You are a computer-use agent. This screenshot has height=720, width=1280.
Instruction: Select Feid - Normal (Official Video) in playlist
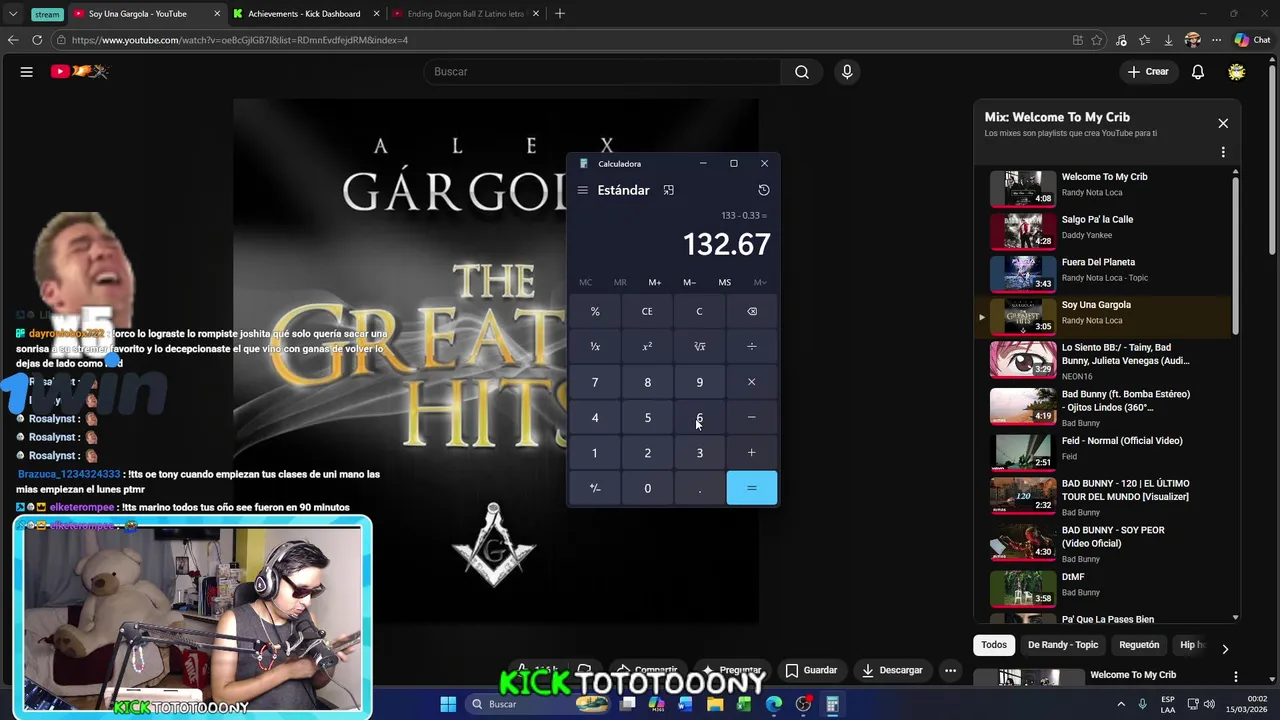1105,452
